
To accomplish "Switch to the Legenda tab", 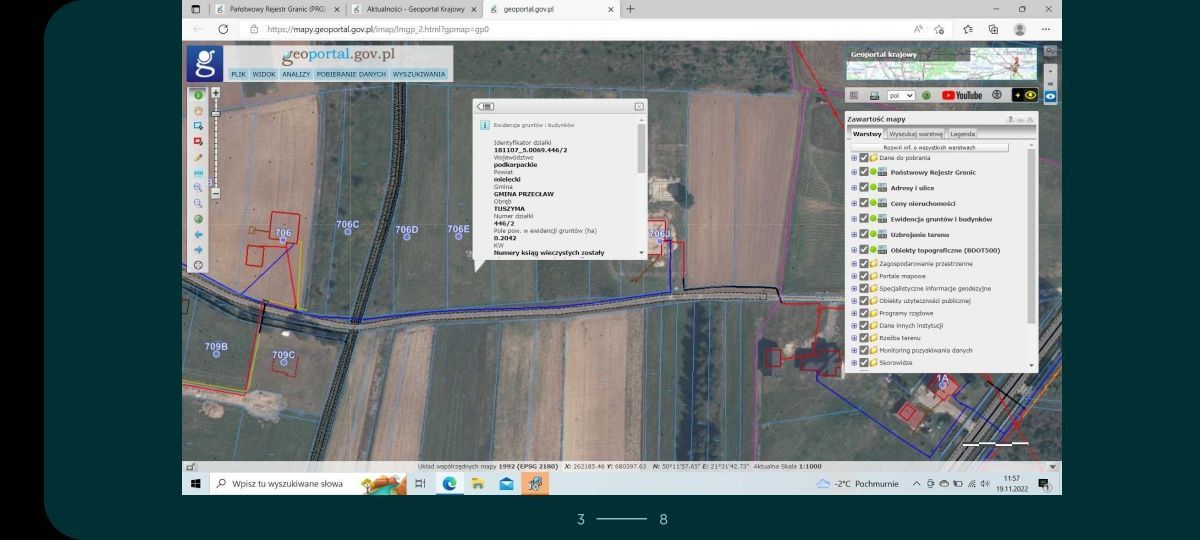I will pos(962,133).
